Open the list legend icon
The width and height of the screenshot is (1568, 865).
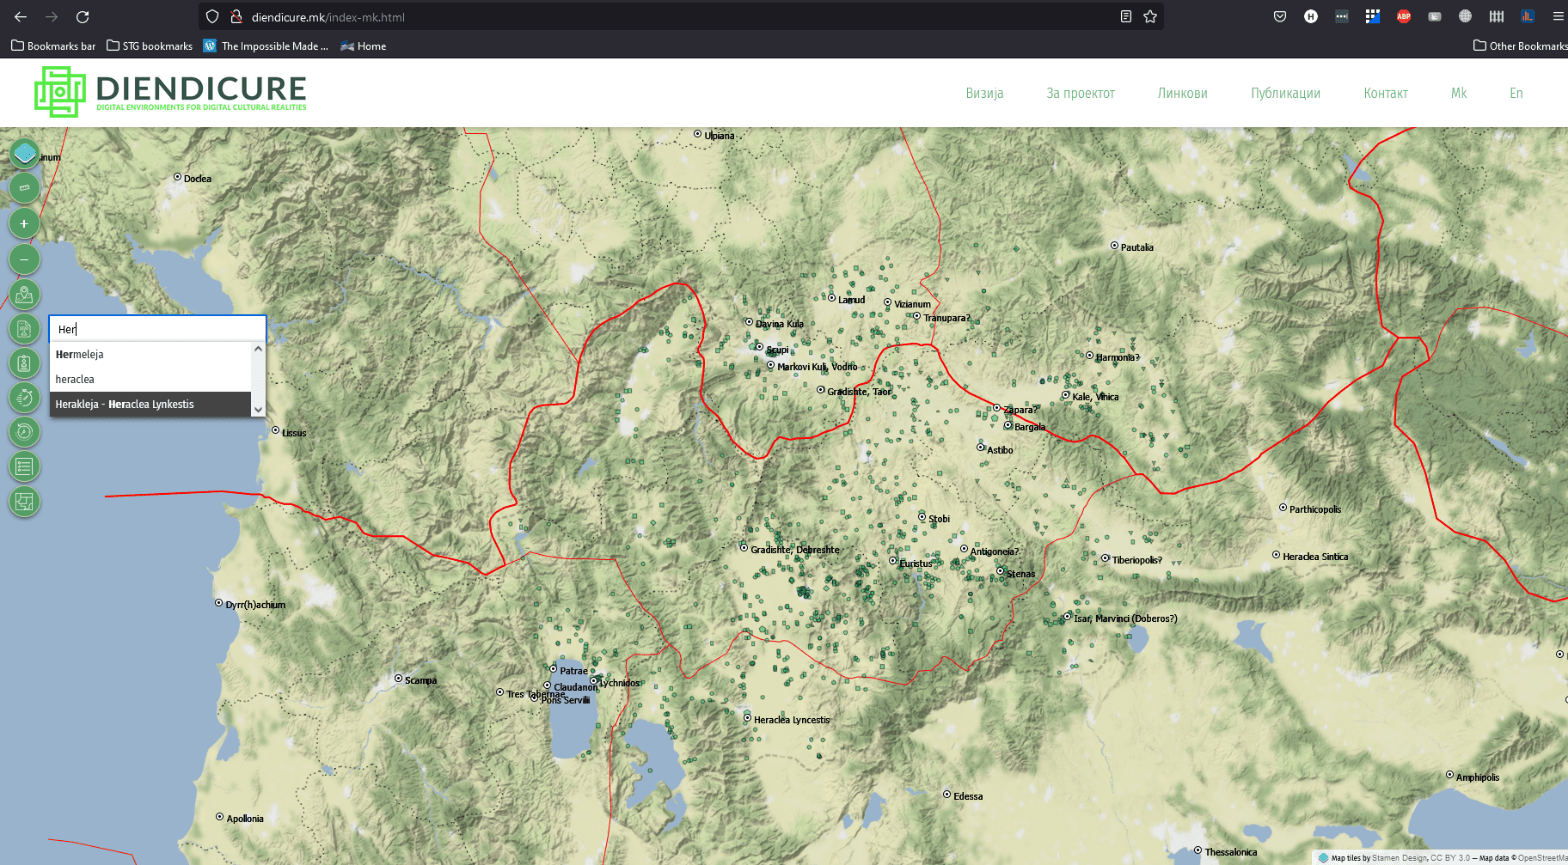tap(24, 466)
